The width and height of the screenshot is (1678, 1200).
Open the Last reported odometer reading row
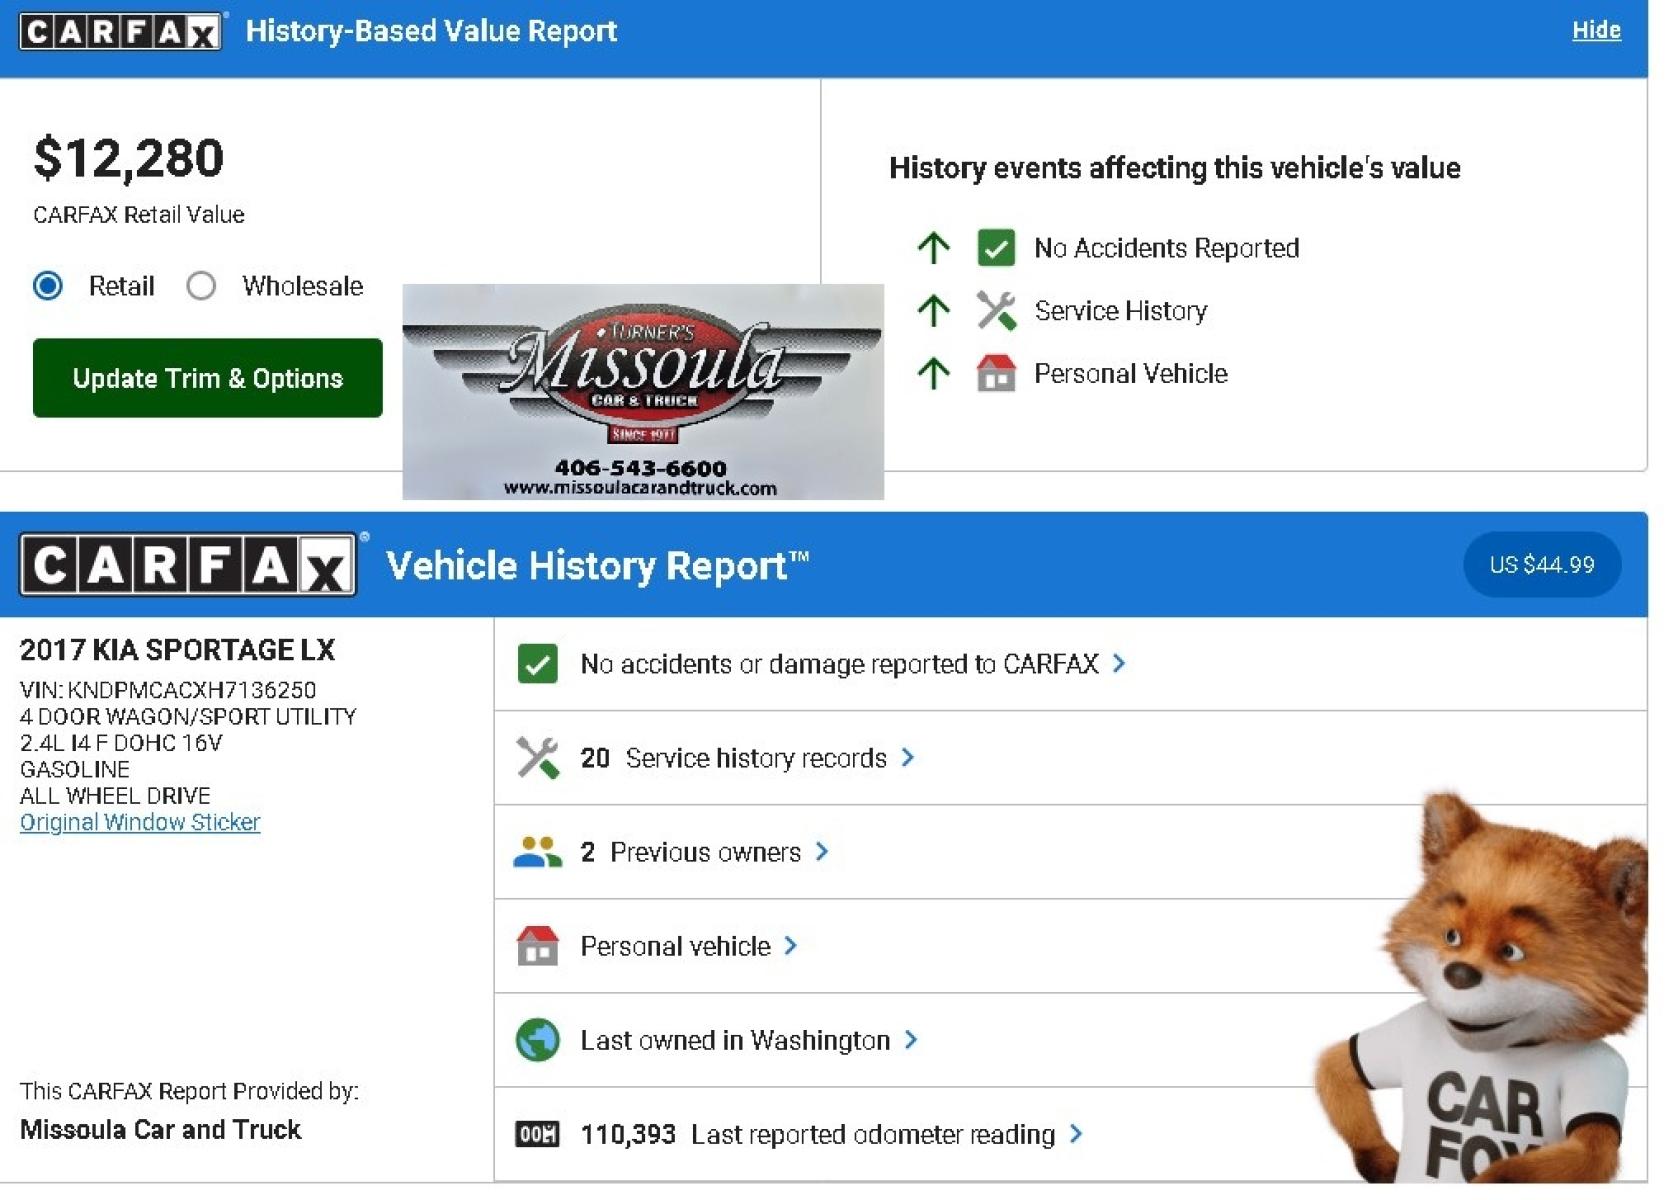coord(1071,1134)
